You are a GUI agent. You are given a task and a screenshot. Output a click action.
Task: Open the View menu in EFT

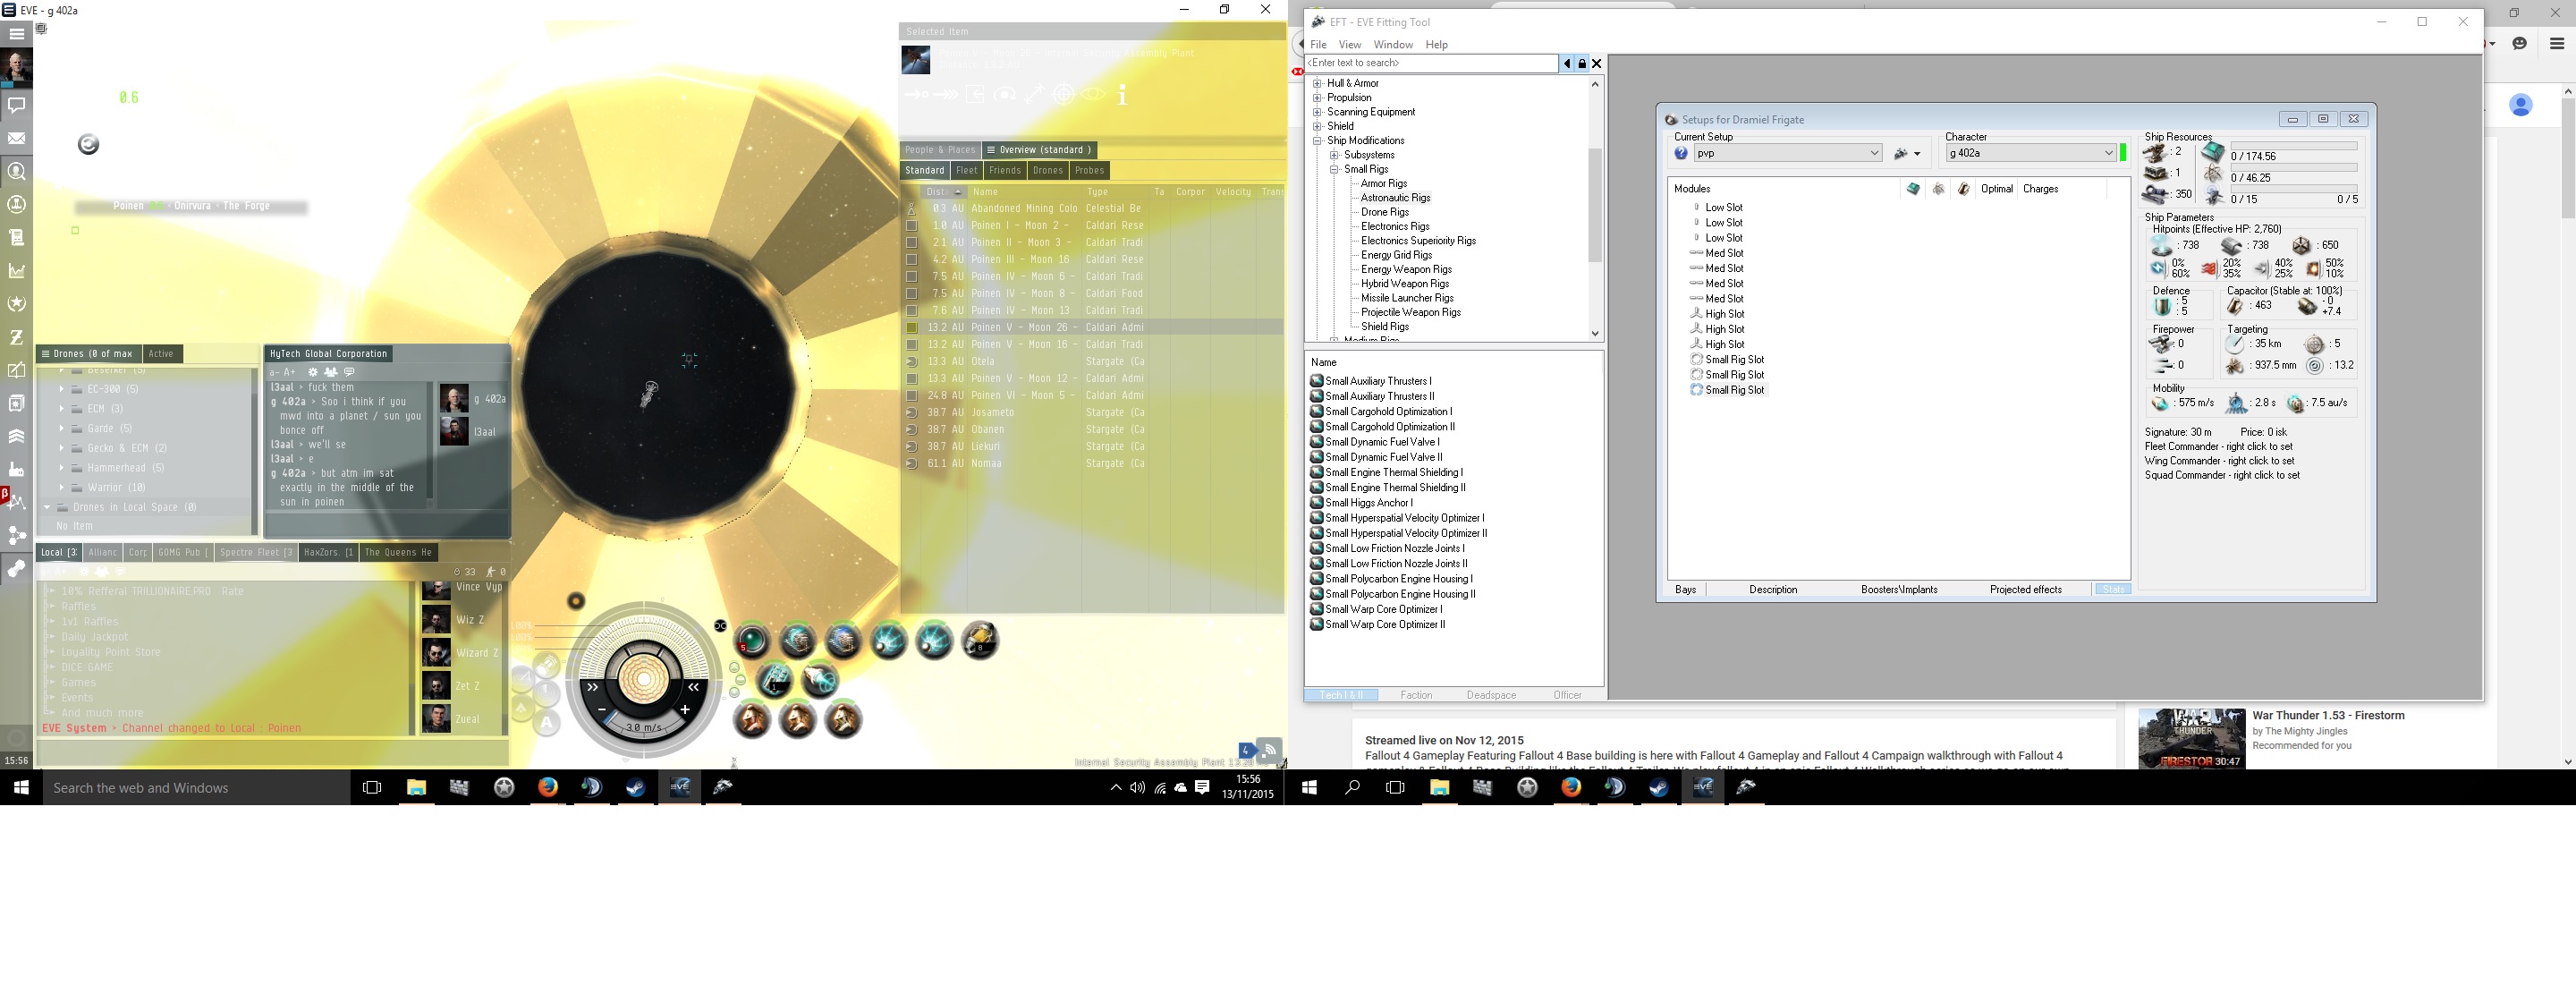pyautogui.click(x=1349, y=45)
